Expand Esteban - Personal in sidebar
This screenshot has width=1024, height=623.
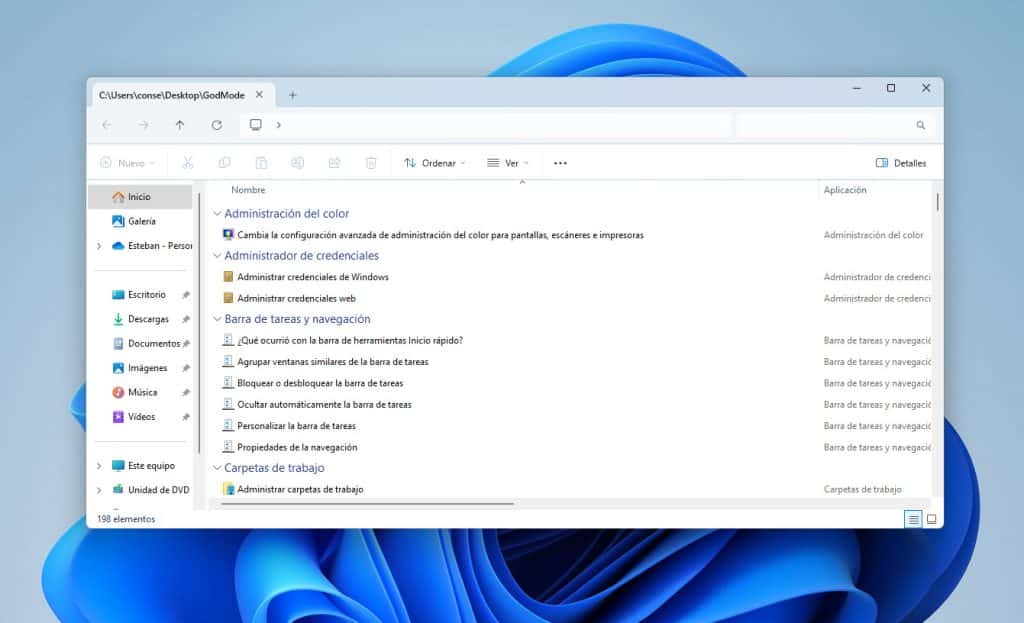99,246
